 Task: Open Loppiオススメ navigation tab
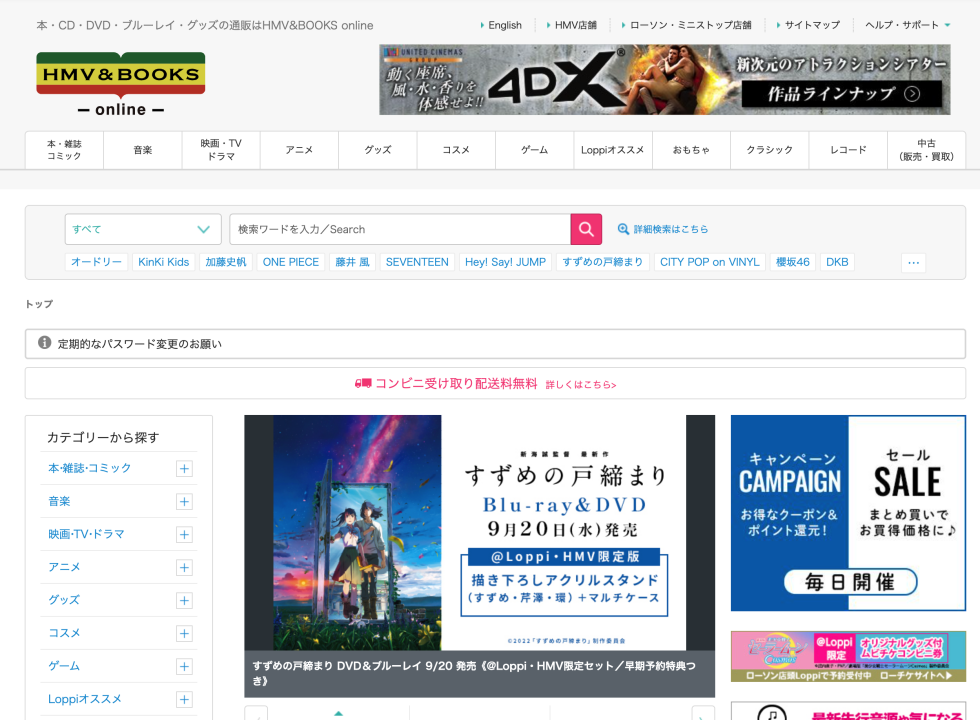click(613, 150)
